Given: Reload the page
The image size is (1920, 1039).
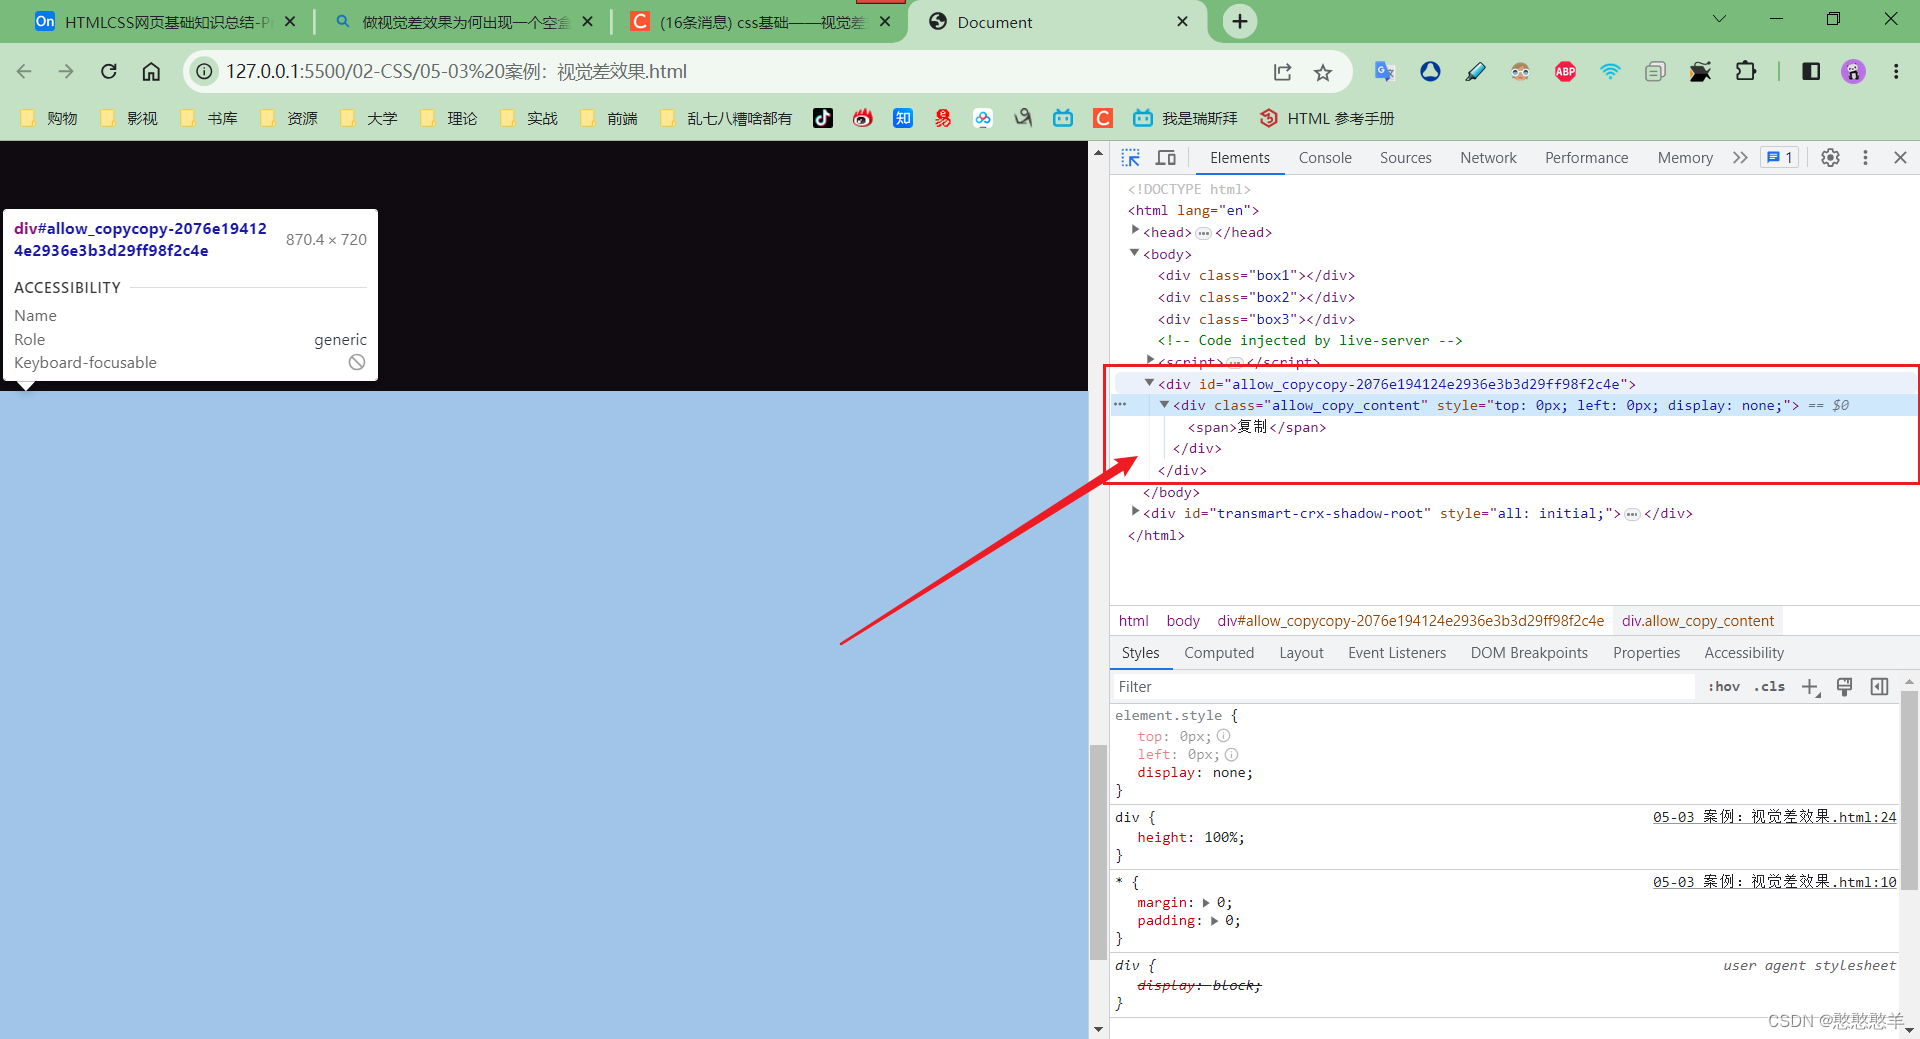Looking at the screenshot, I should point(109,71).
